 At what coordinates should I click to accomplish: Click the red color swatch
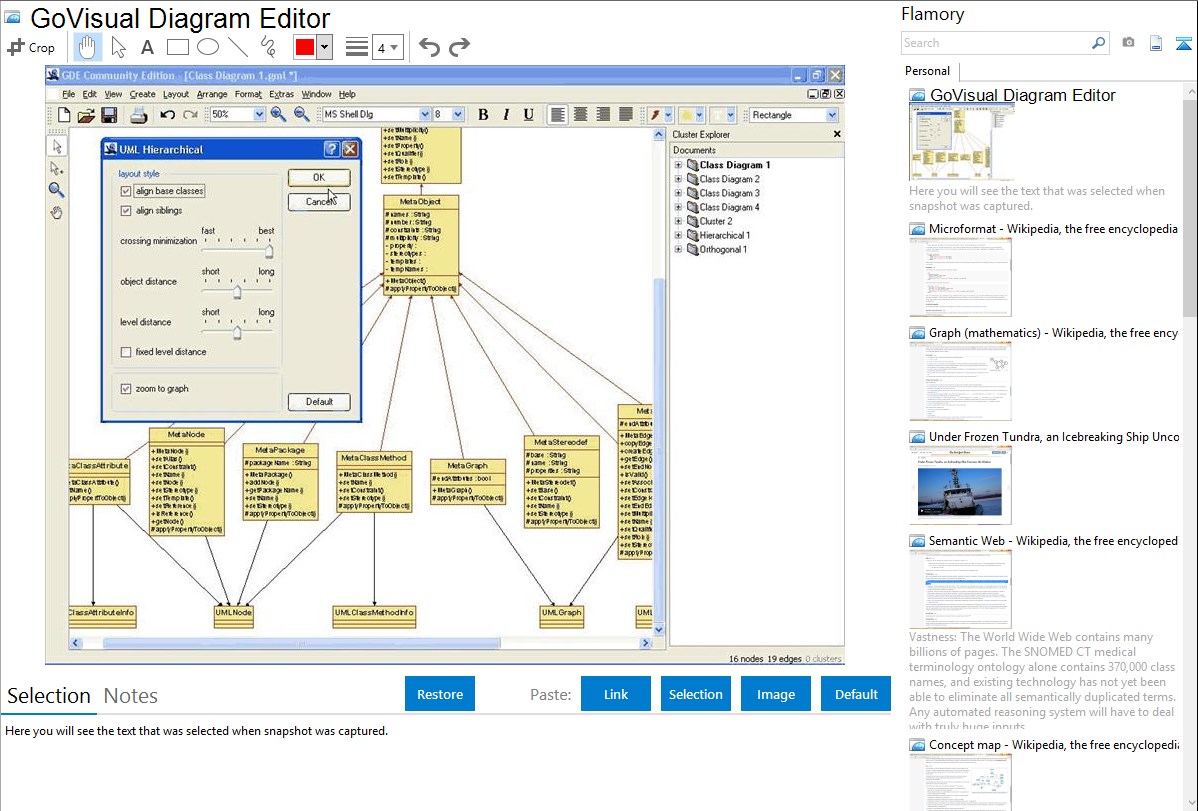click(x=305, y=47)
